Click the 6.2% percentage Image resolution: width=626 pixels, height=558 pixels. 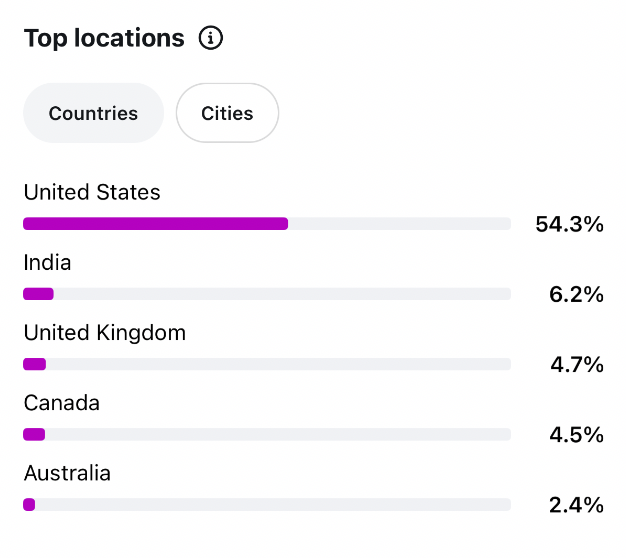click(x=576, y=295)
